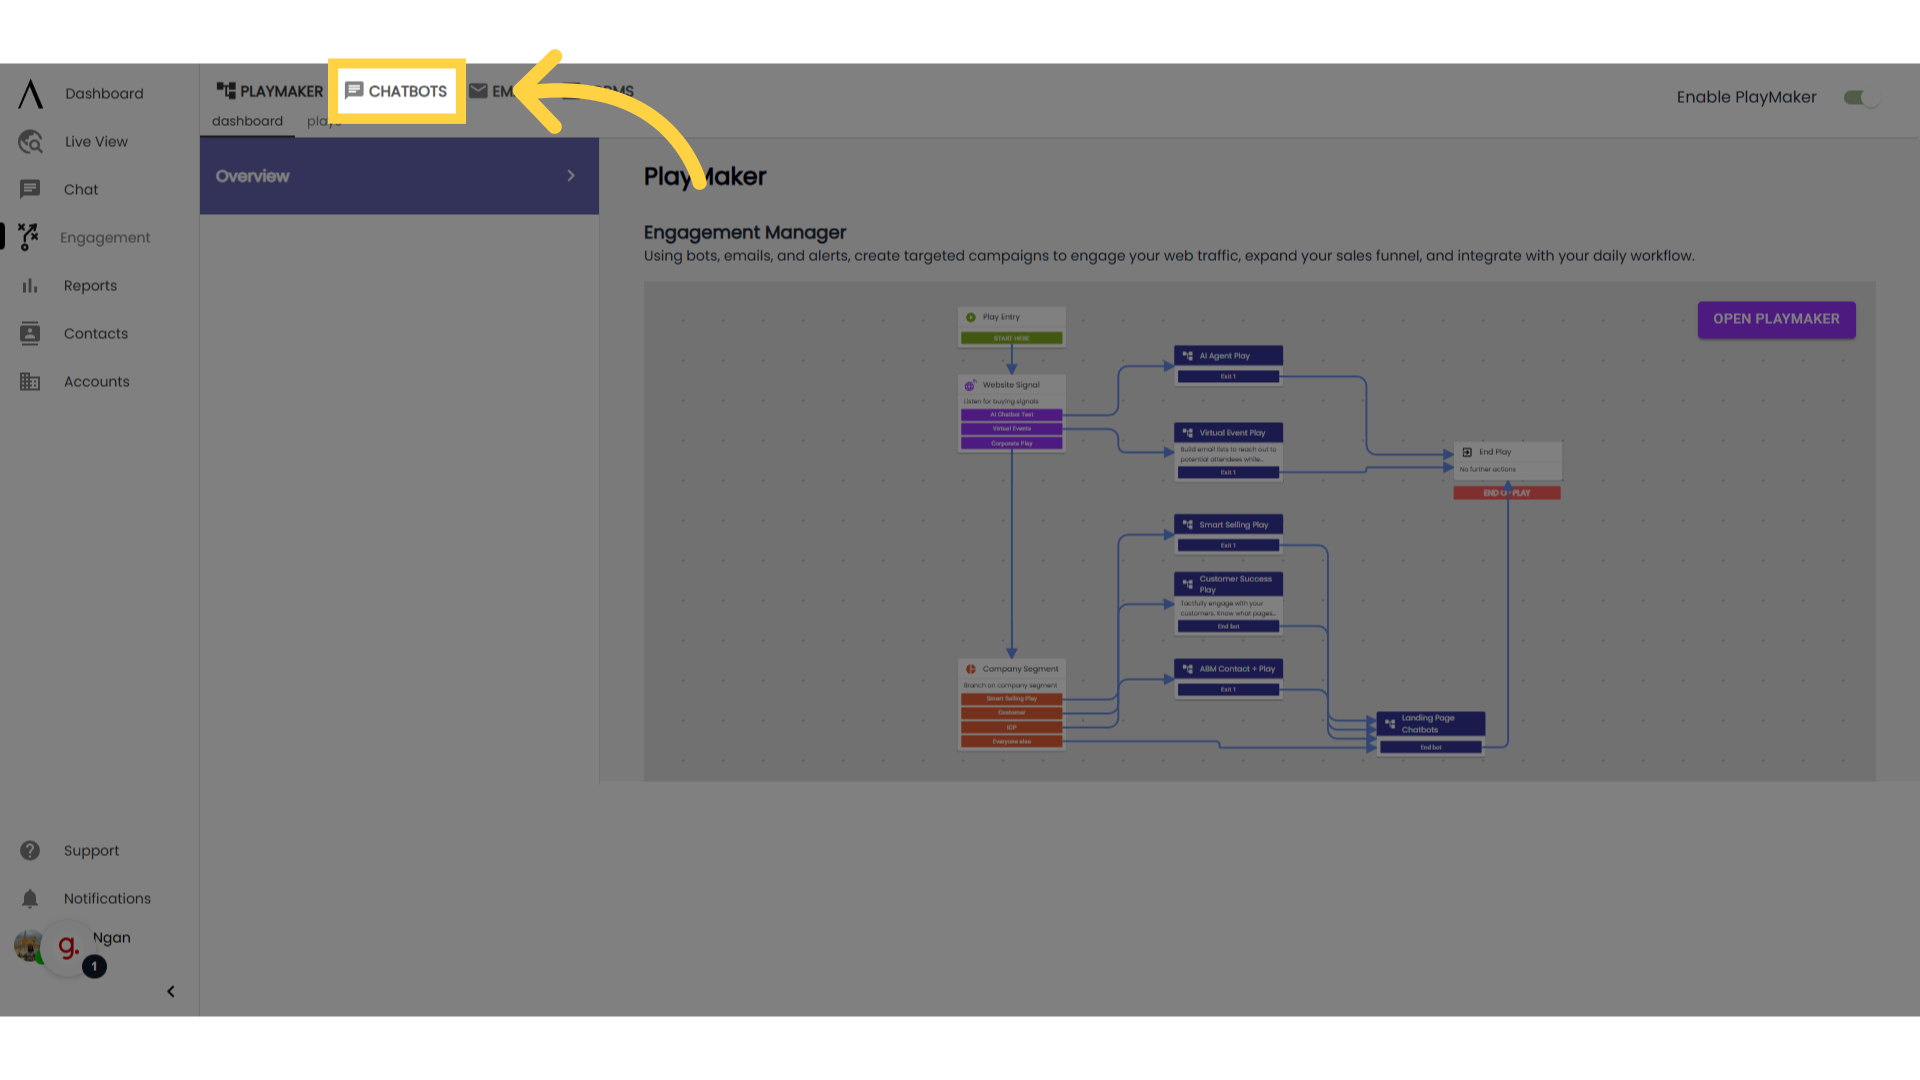Click the Open PlayMaker button
The height and width of the screenshot is (1080, 1920).
coord(1776,319)
